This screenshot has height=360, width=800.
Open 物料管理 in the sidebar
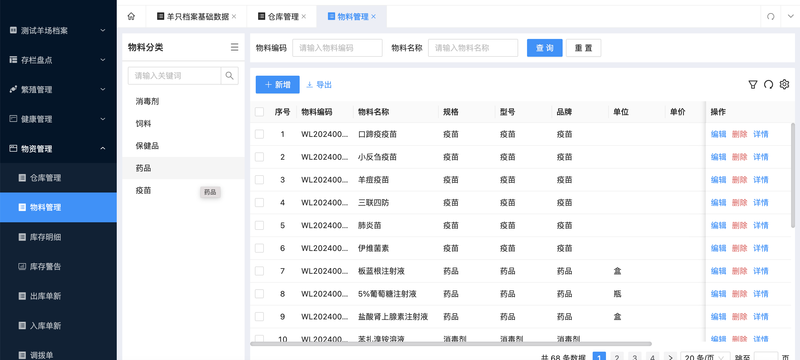click(58, 208)
